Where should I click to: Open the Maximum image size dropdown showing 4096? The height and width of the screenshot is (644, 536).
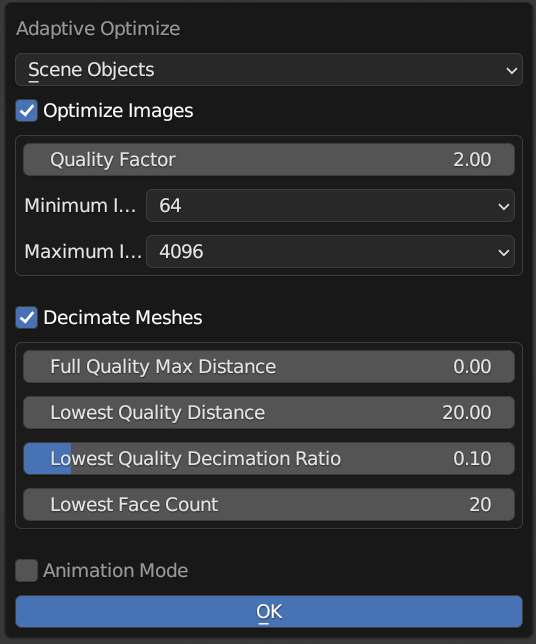pos(330,251)
